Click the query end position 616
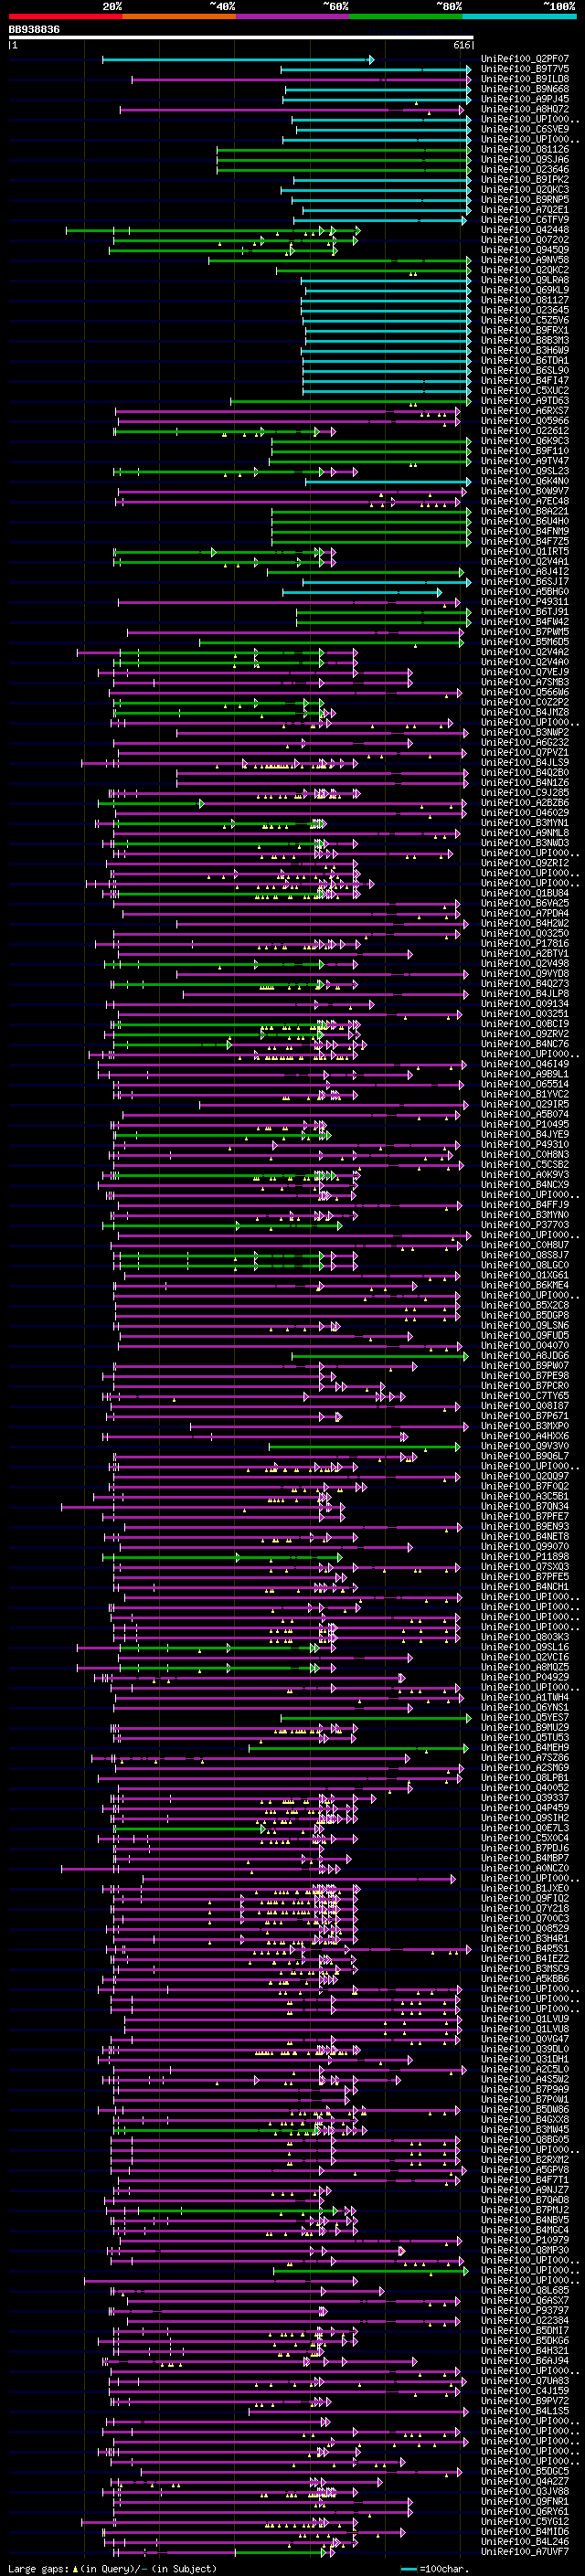The width and height of the screenshot is (585, 2576). pos(462,46)
